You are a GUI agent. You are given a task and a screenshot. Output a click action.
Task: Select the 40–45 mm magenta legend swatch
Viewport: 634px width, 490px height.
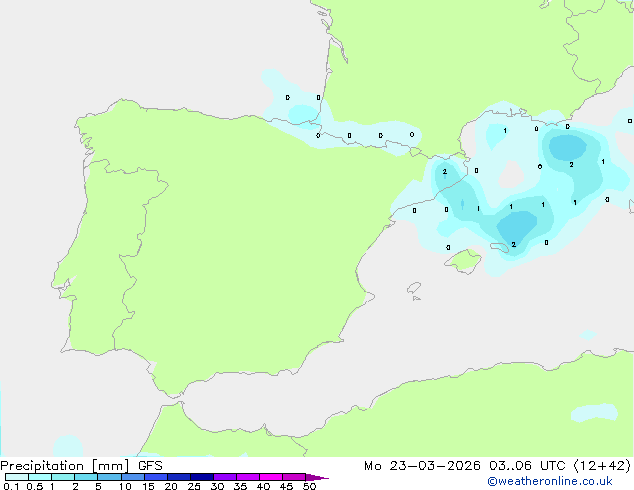pyautogui.click(x=271, y=477)
